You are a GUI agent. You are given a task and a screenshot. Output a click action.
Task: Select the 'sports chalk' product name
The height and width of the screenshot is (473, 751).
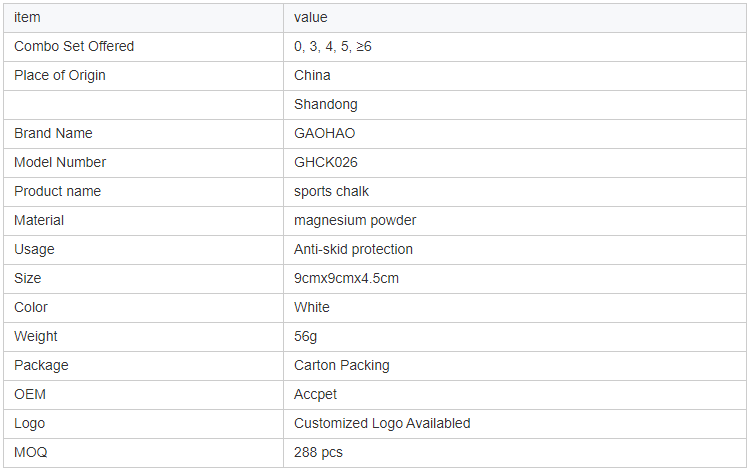[331, 191]
